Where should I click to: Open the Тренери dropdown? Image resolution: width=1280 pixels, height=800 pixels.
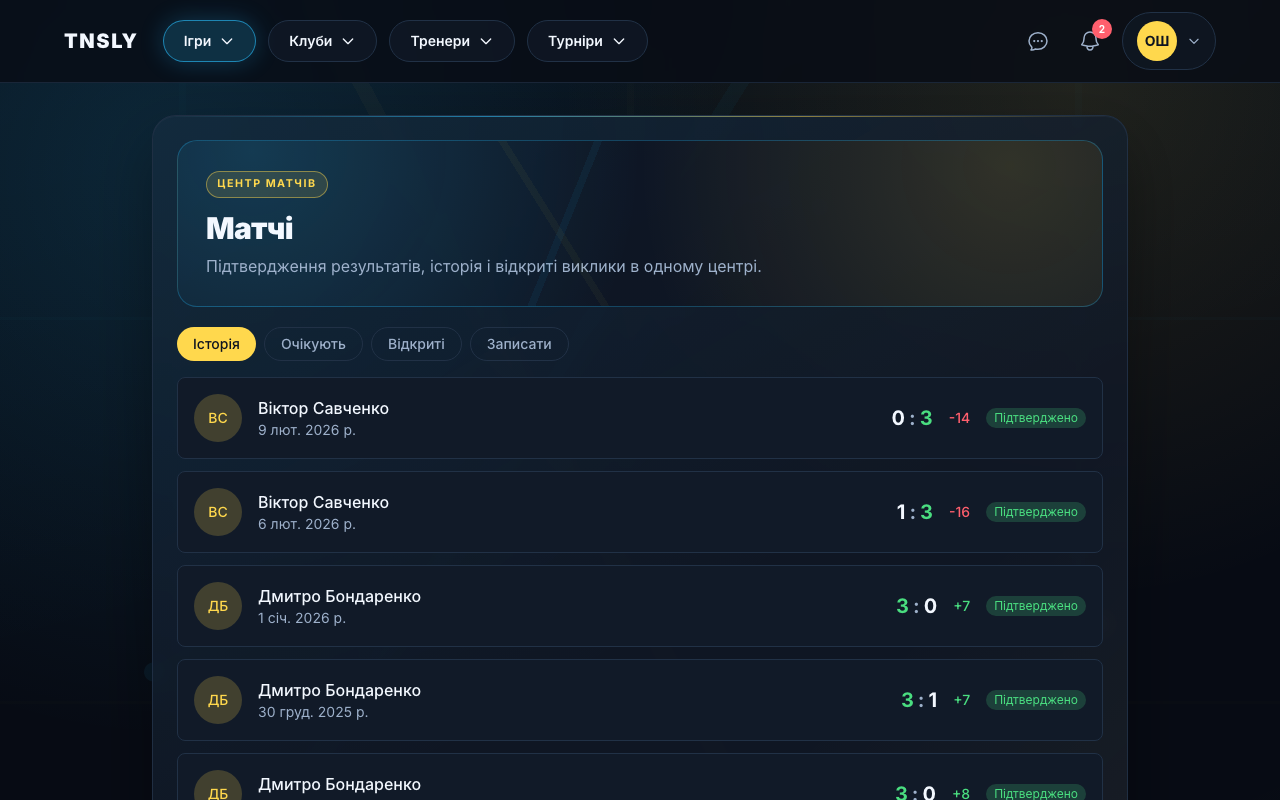(451, 41)
